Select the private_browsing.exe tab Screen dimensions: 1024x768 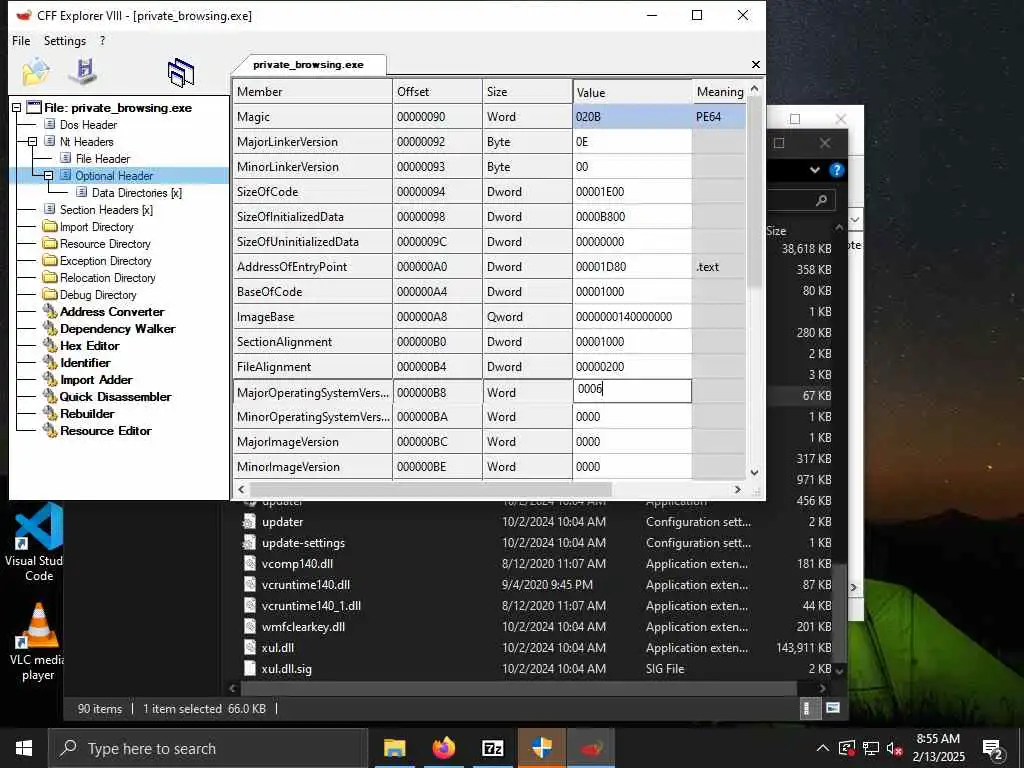pos(308,65)
